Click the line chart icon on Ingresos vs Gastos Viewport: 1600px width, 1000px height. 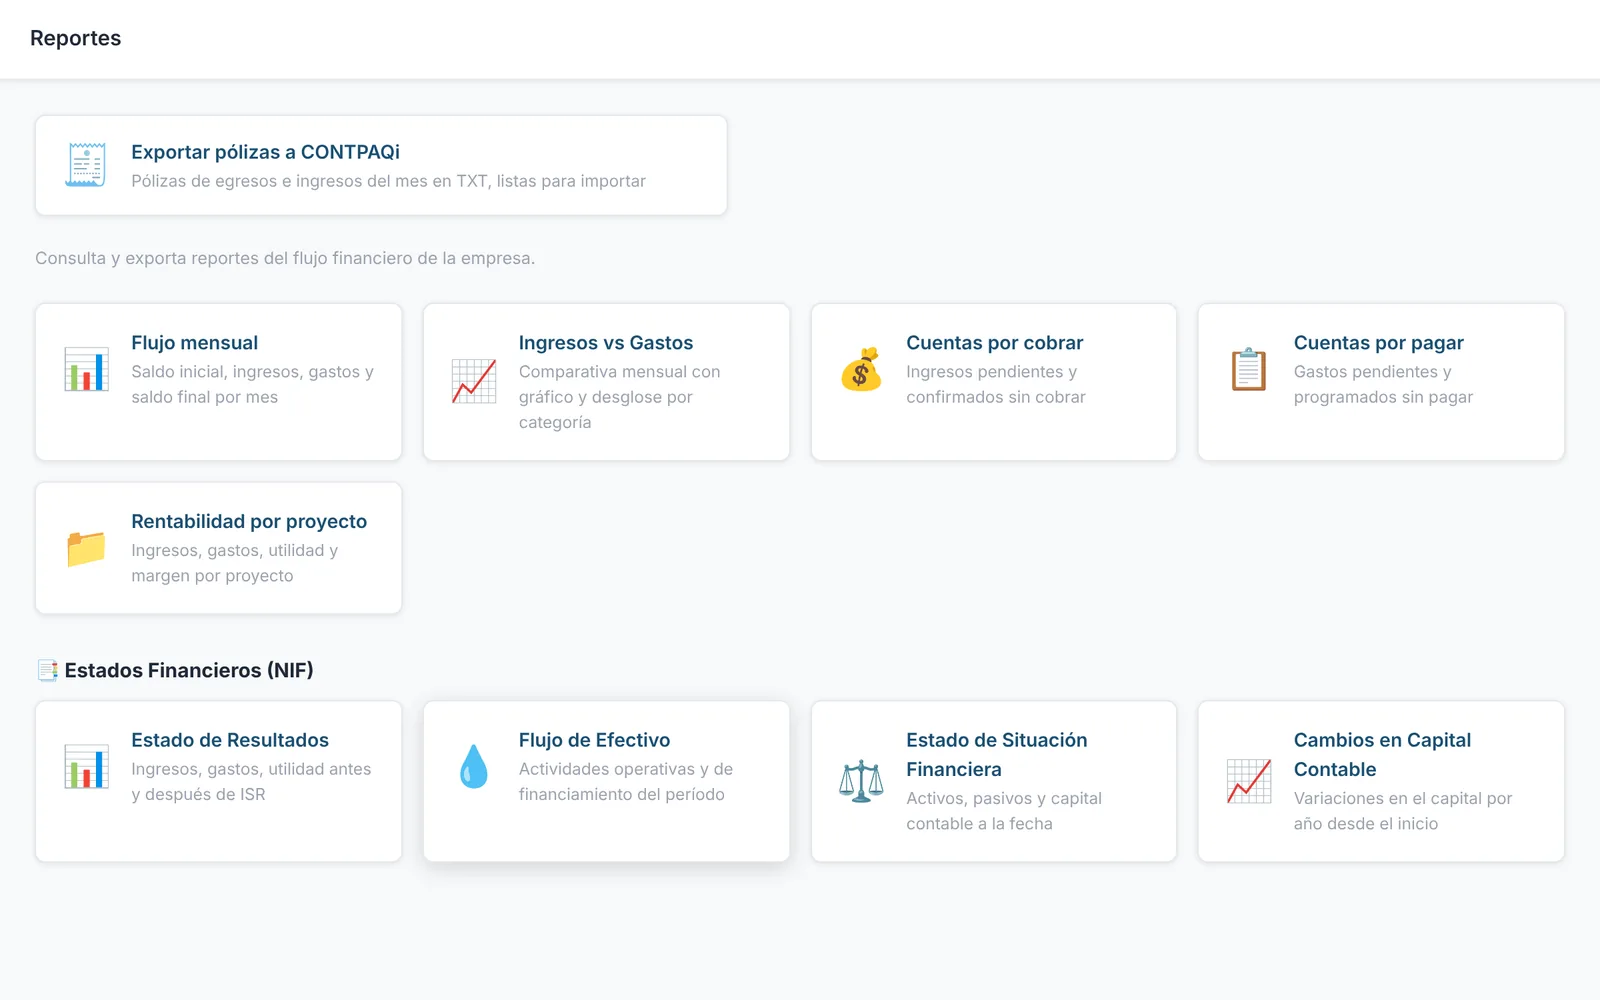tap(474, 381)
